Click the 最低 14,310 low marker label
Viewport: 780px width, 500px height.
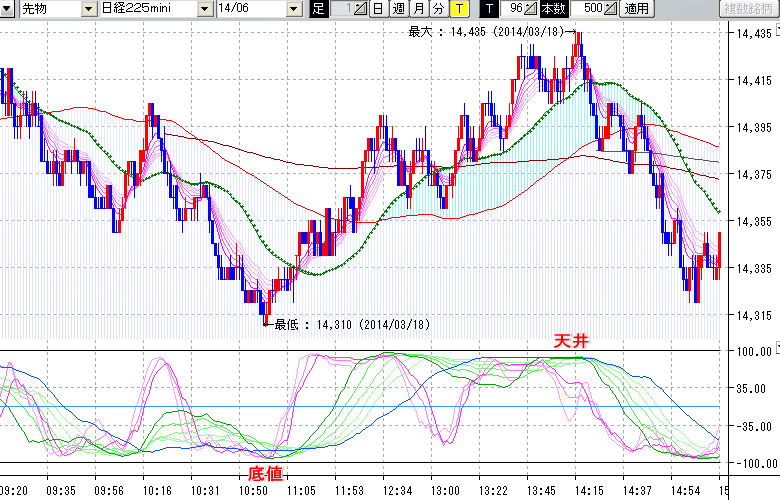click(352, 324)
